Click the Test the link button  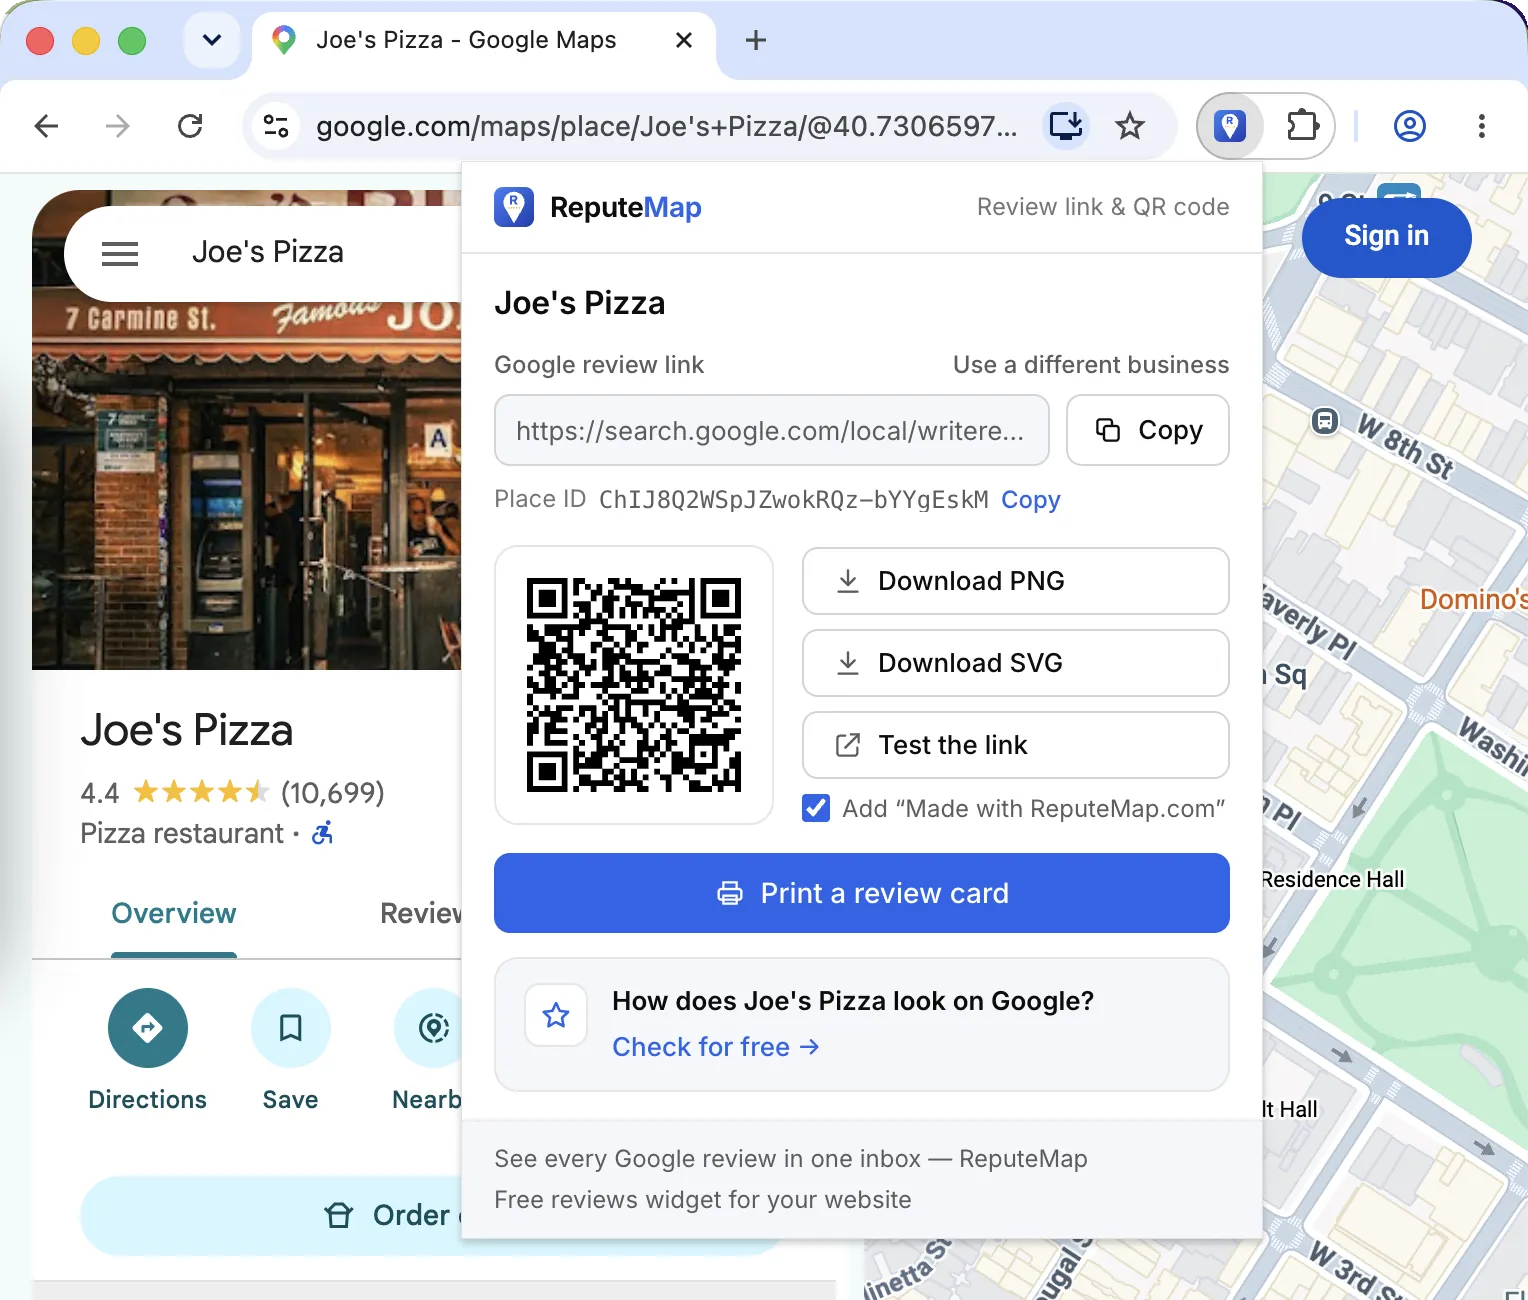tap(1016, 745)
